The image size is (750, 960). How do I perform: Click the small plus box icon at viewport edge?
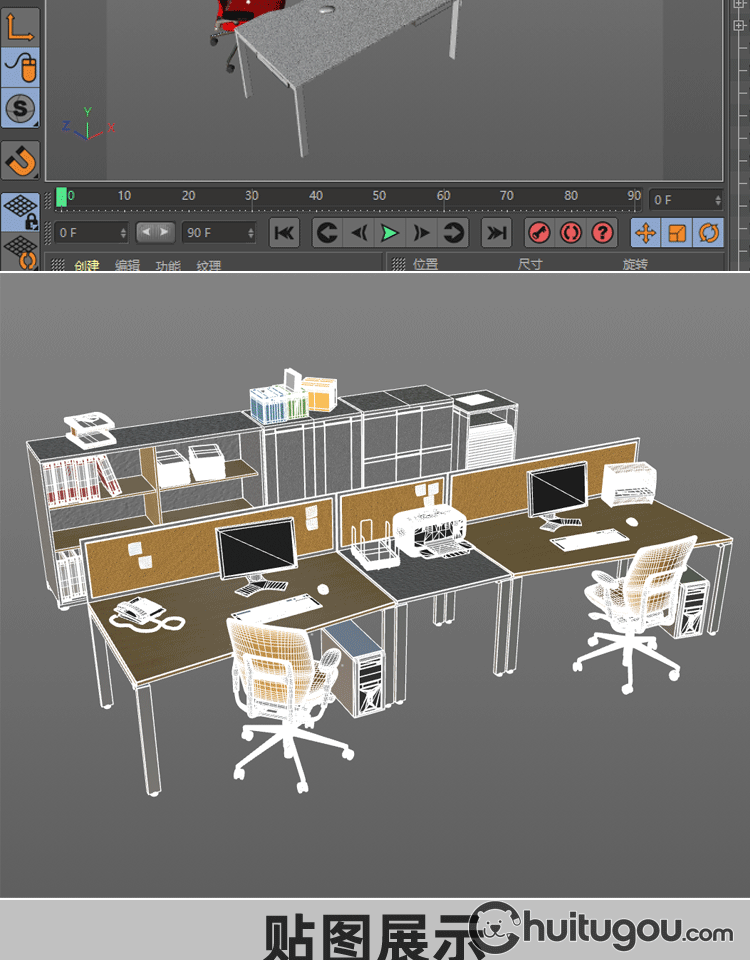738,25
